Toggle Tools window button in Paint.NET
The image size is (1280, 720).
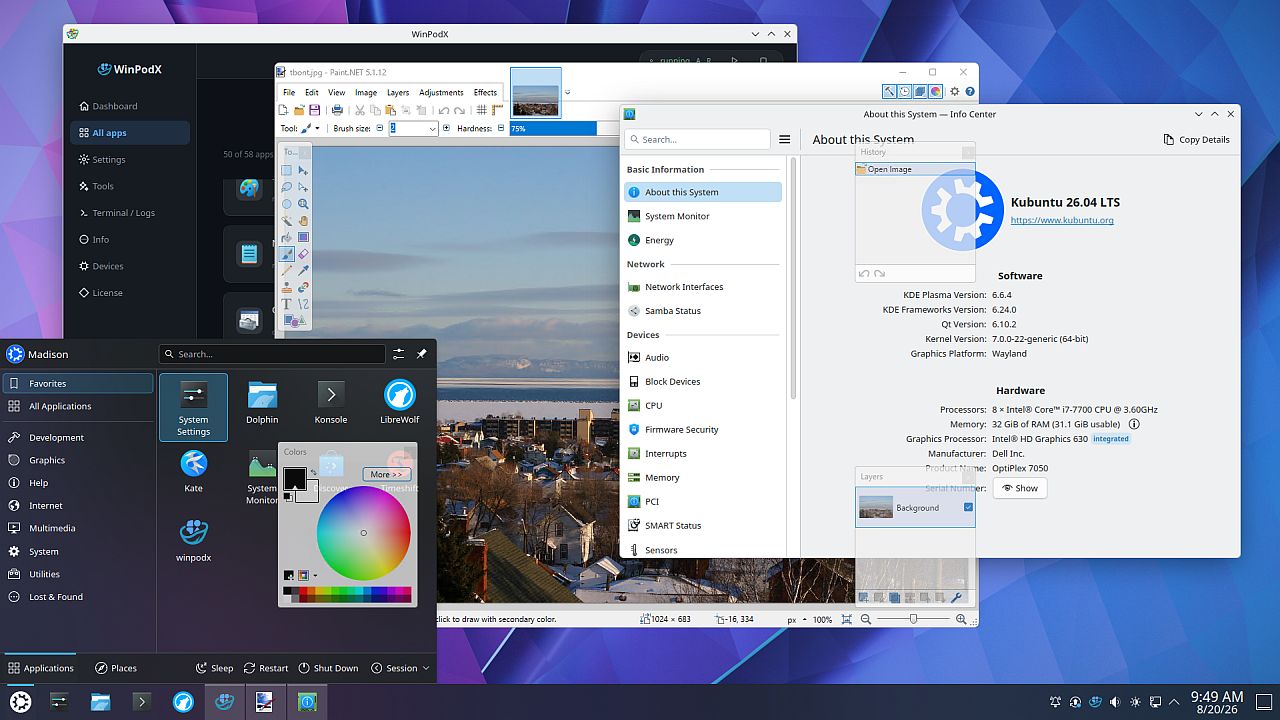pyautogui.click(x=889, y=91)
